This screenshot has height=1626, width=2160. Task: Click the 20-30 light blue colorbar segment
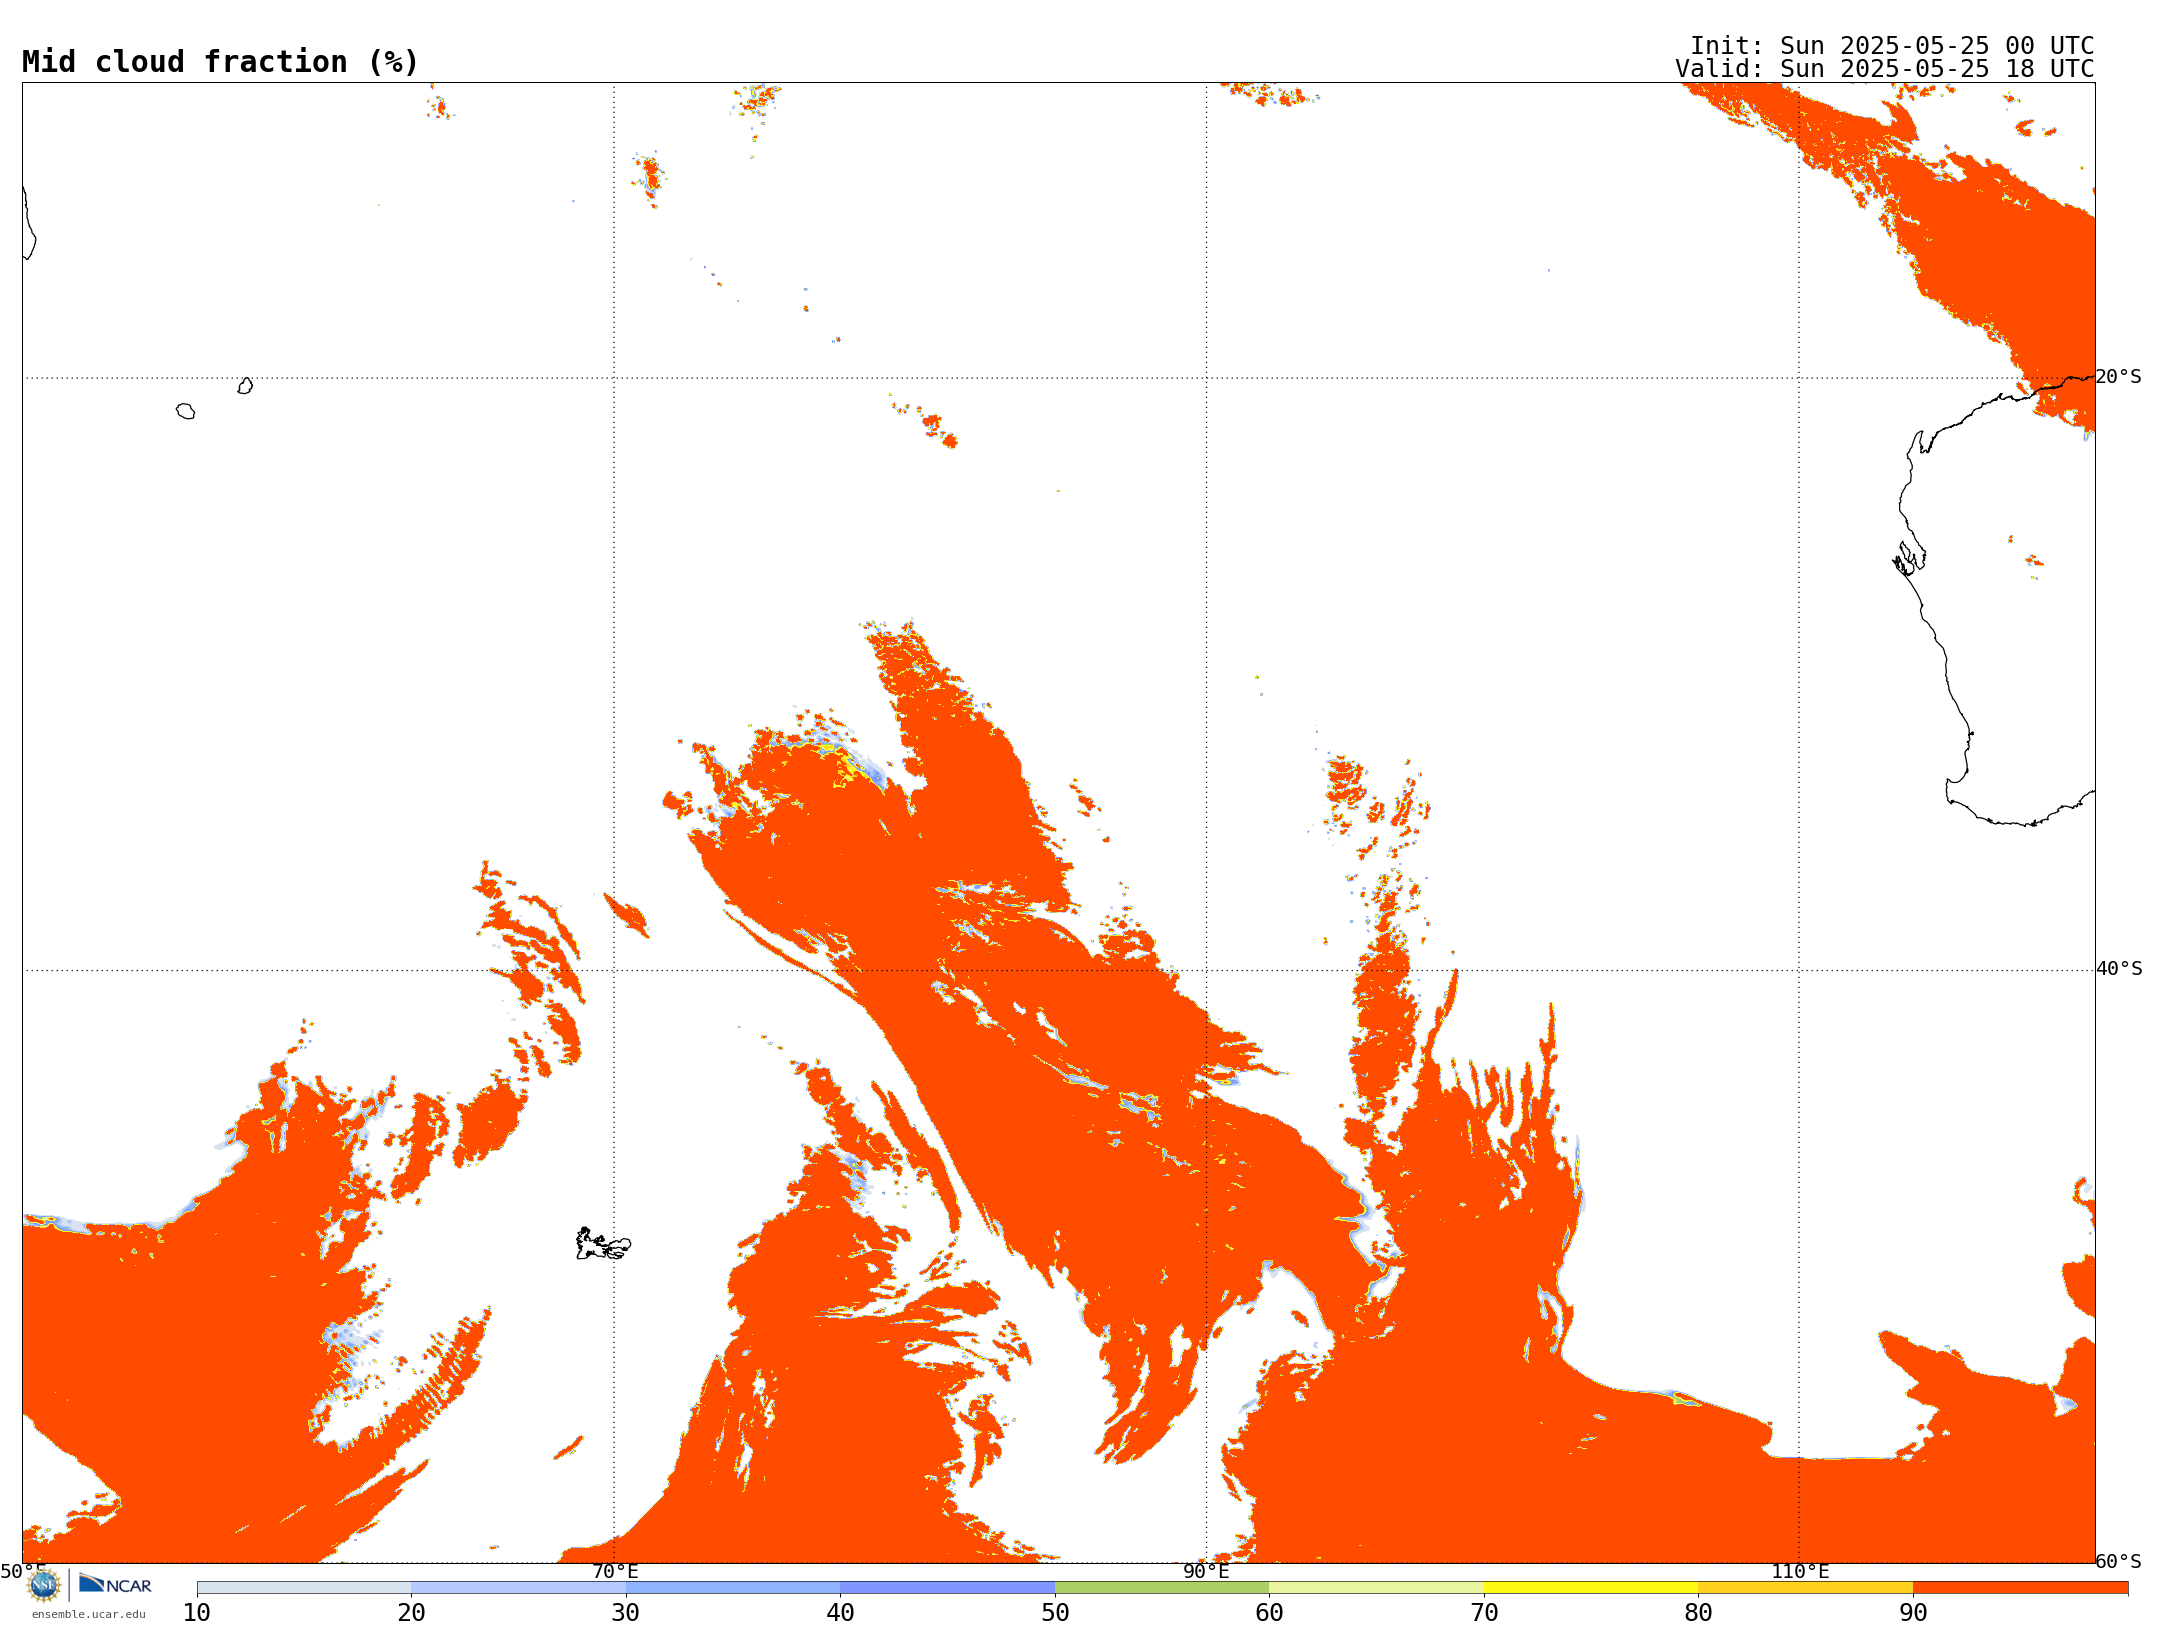coord(518,1588)
